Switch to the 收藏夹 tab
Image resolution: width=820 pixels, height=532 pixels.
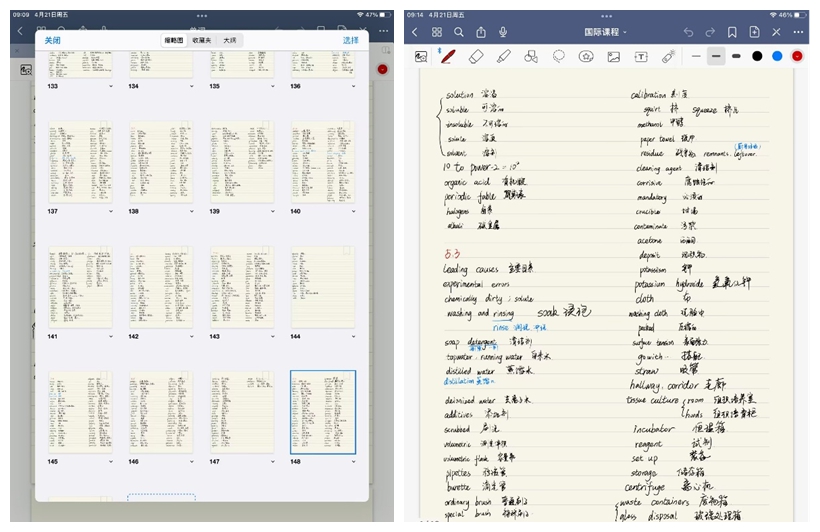(202, 40)
